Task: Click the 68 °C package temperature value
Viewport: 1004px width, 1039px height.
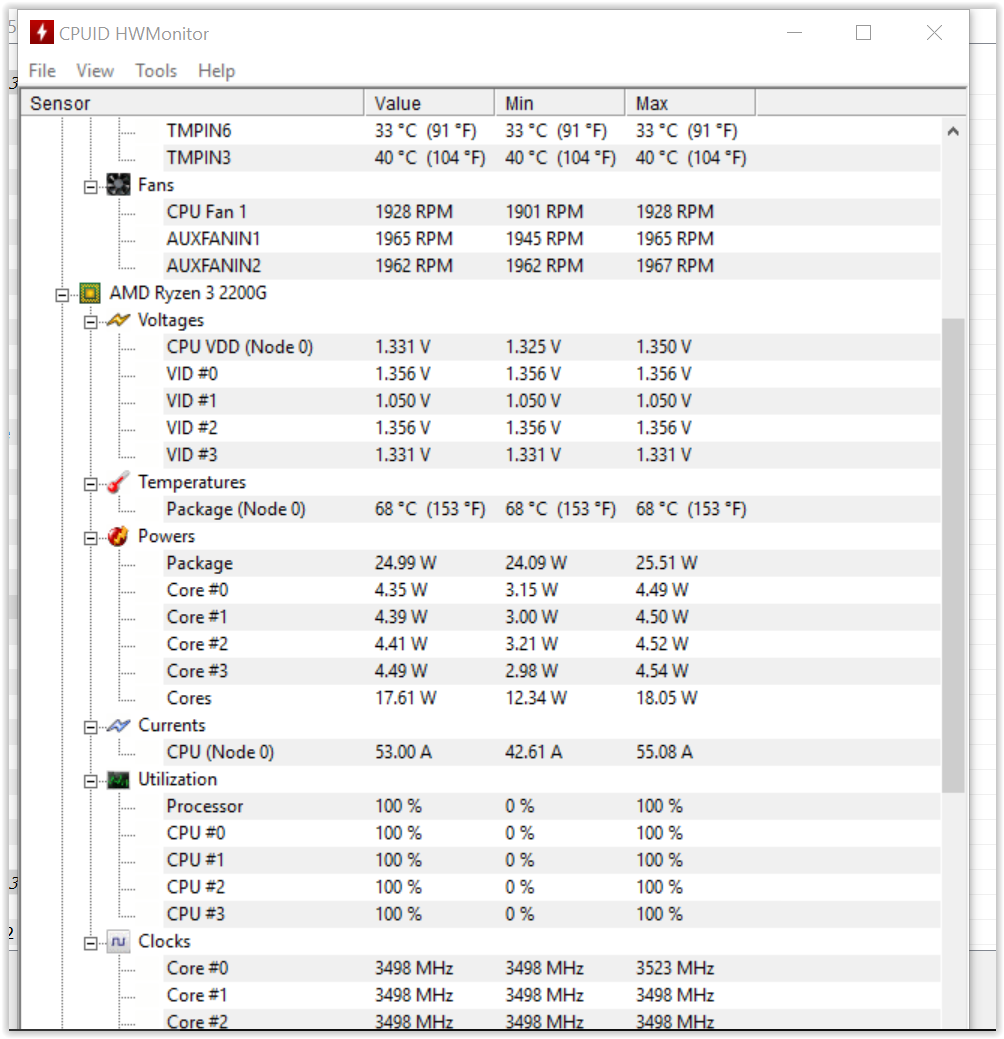Action: coord(430,509)
